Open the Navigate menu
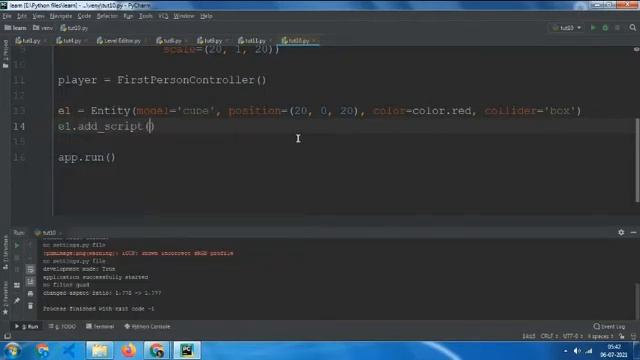This screenshot has height=360, width=640. tap(61, 16)
